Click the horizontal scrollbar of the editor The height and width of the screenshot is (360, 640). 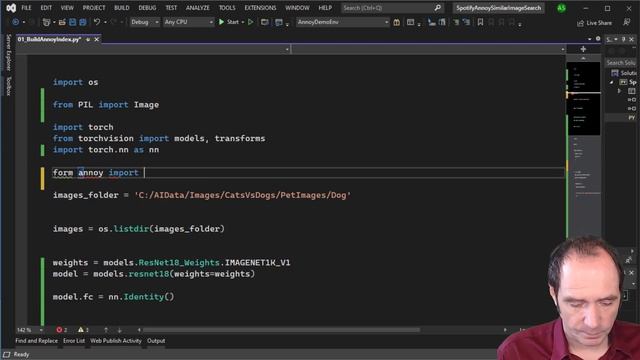[x=281, y=330]
